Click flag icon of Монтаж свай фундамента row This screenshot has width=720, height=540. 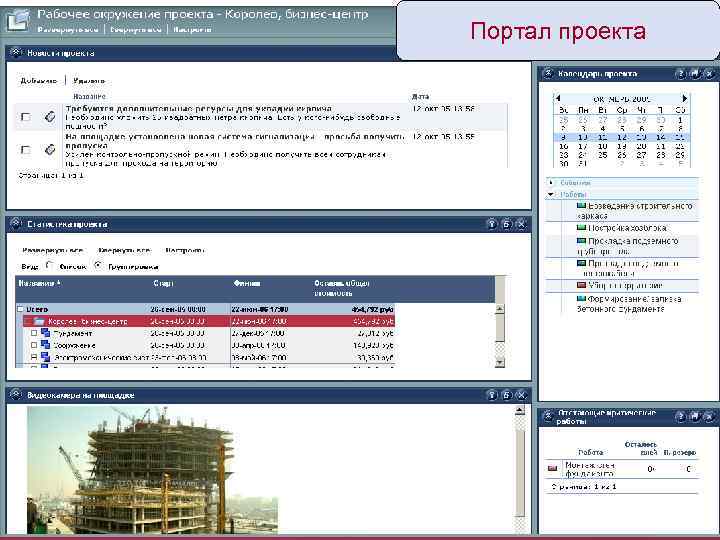pos(552,468)
